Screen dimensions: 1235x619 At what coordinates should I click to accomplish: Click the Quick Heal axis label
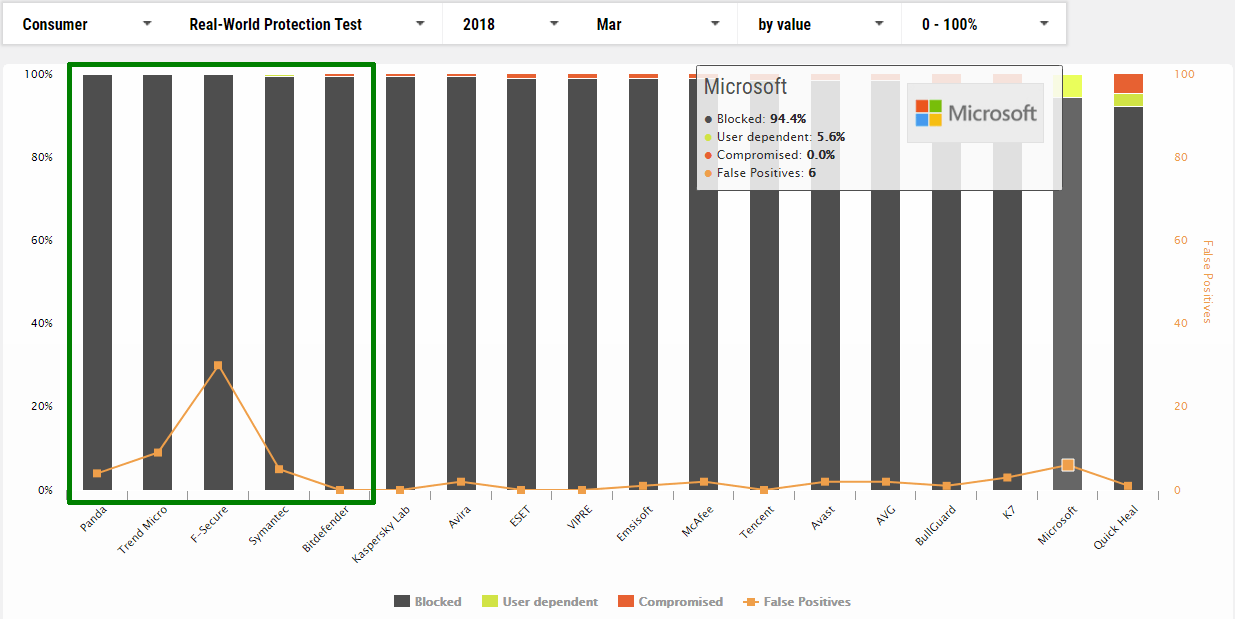1115,528
